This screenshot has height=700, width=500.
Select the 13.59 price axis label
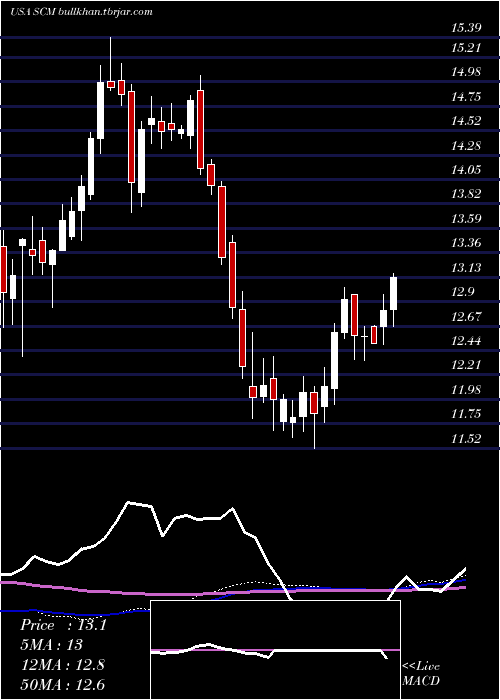[466, 219]
